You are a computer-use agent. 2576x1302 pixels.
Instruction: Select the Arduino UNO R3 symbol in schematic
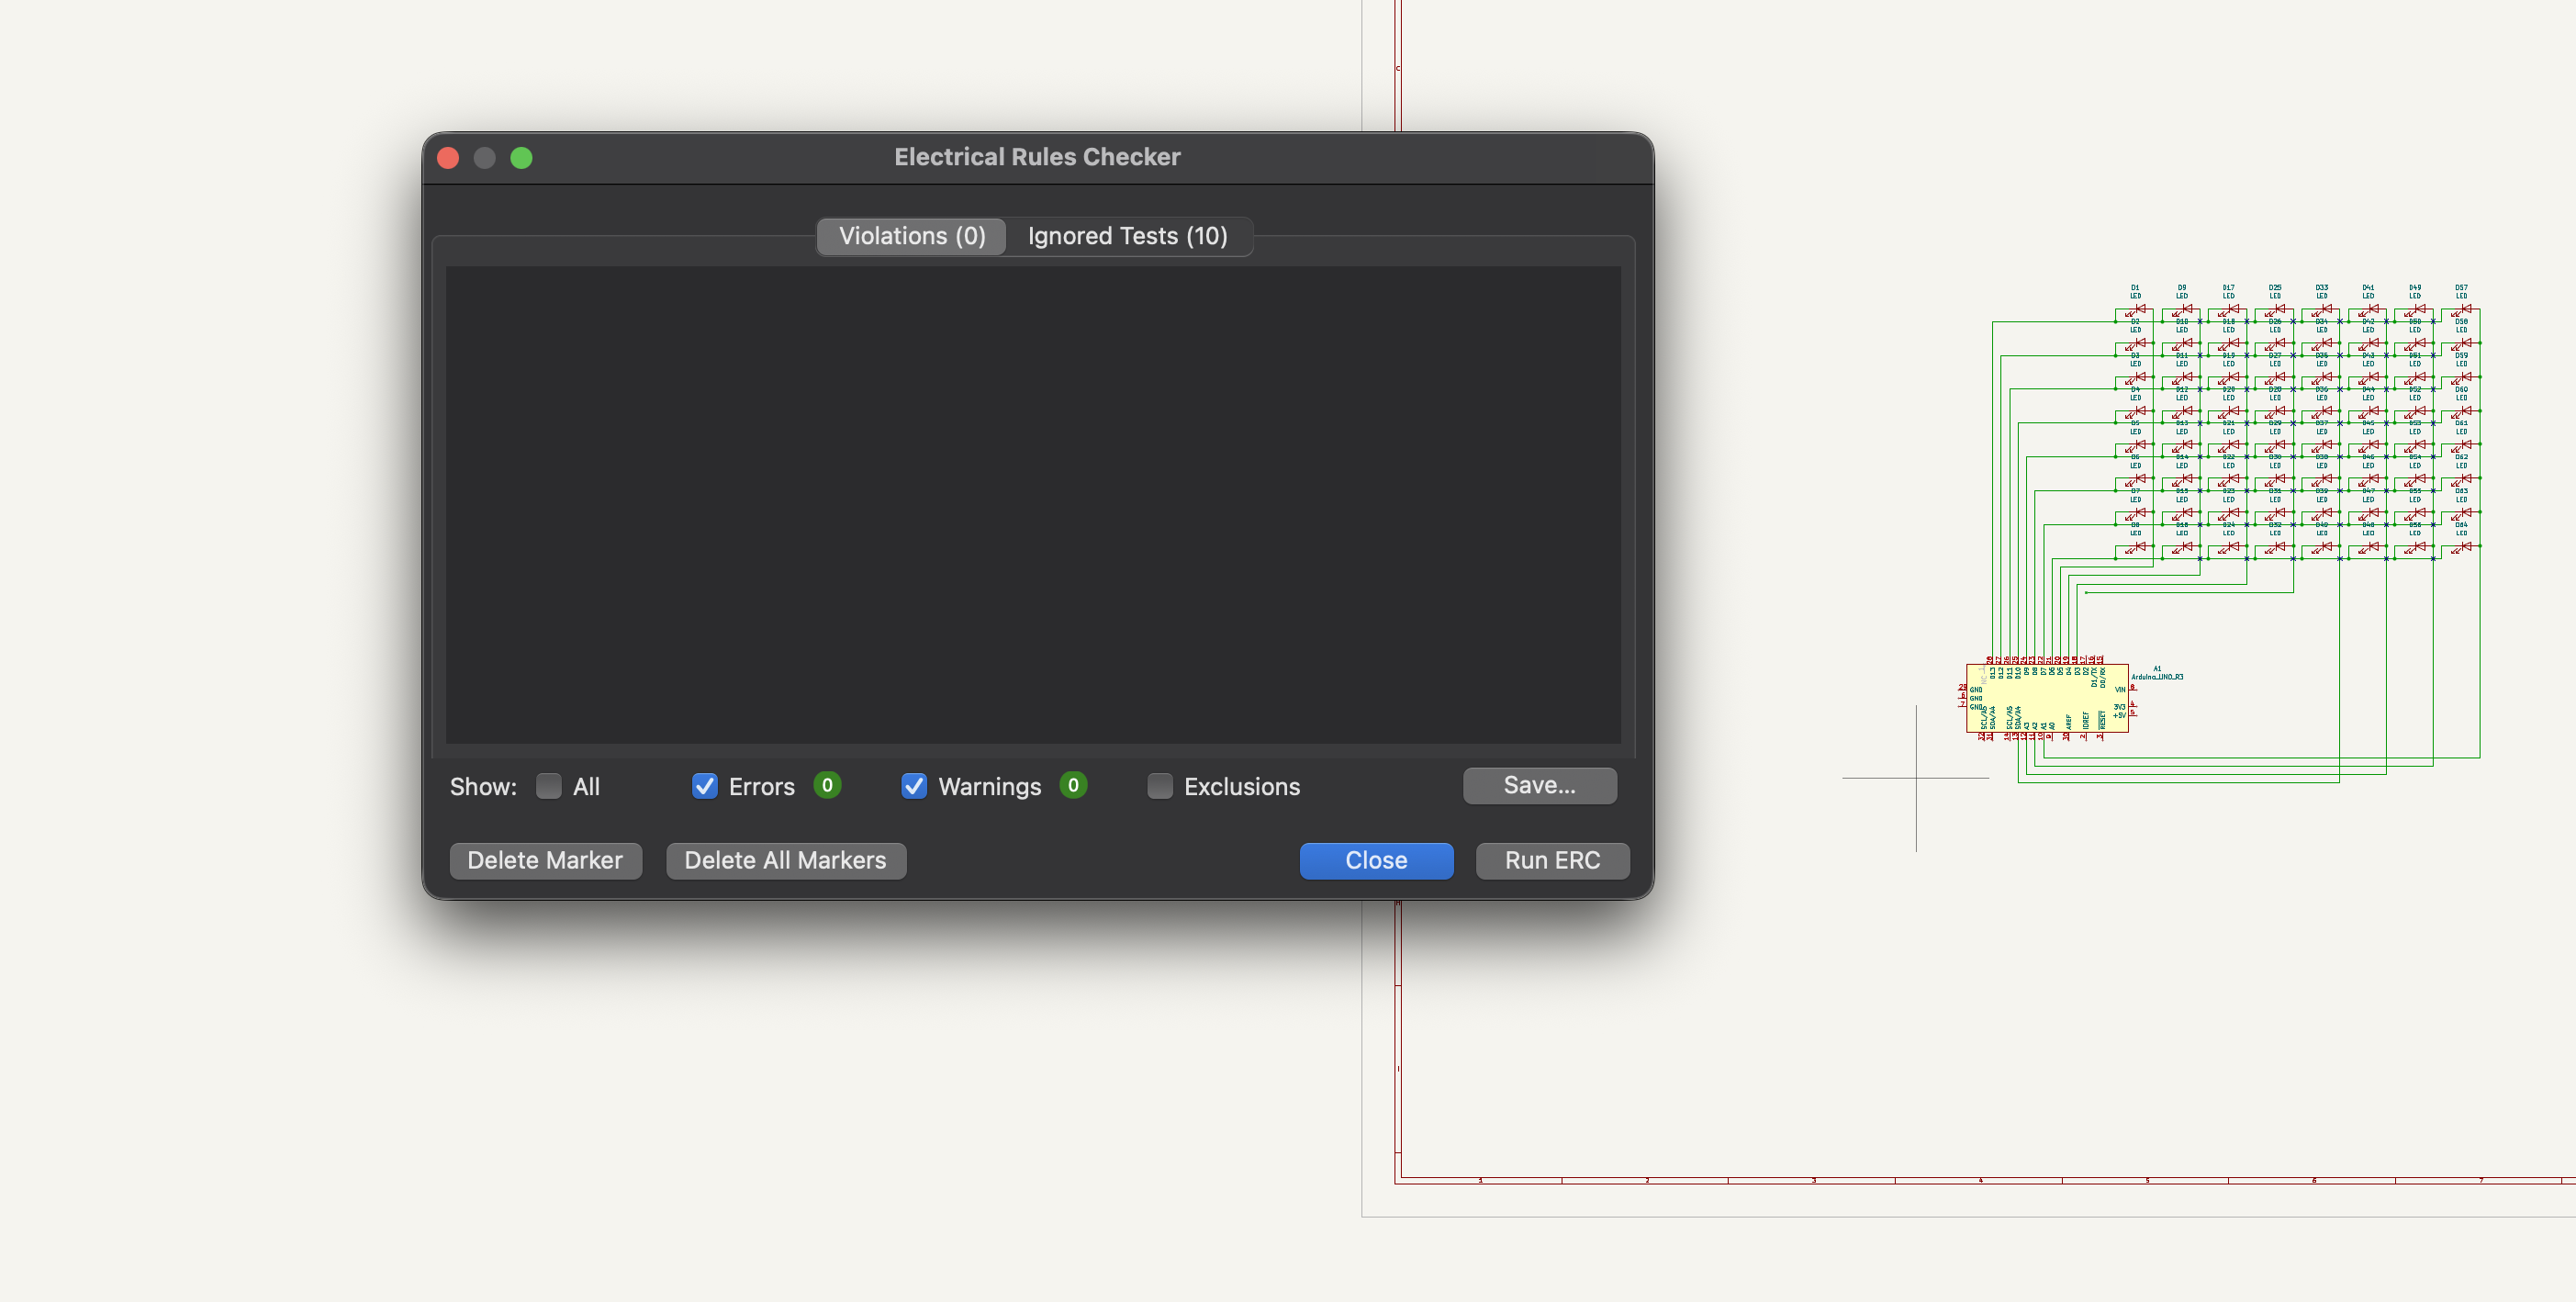coord(2046,697)
